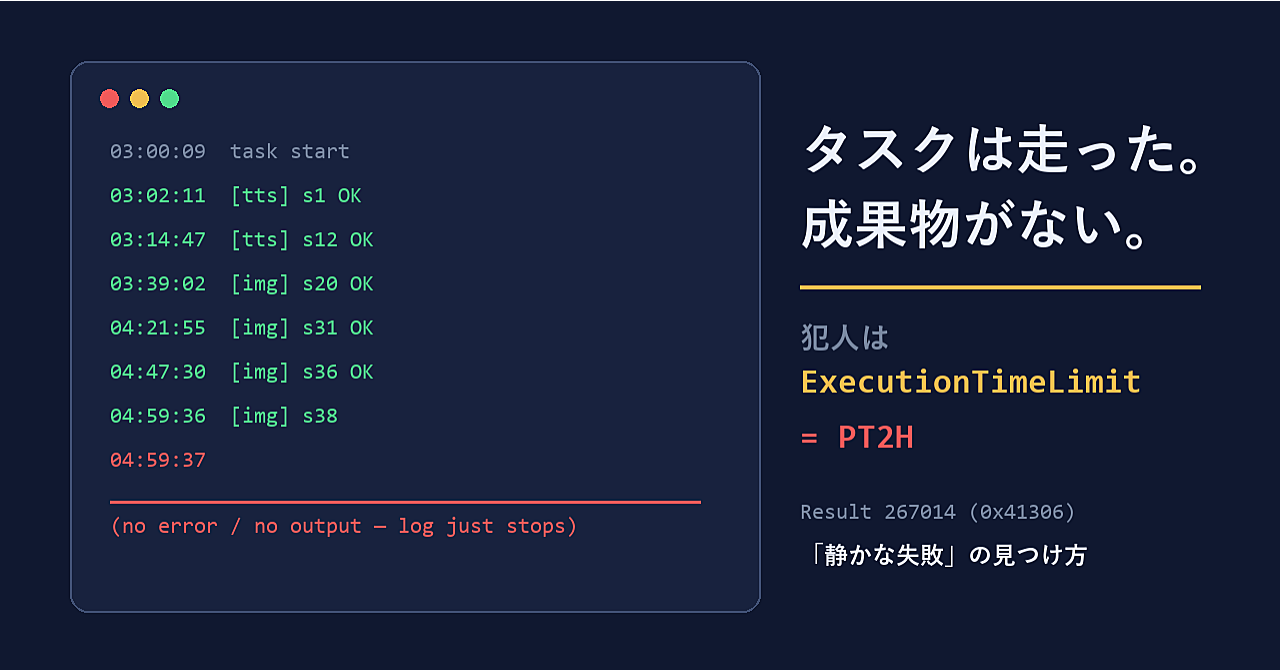Viewport: 1280px width, 670px height.
Task: Click the 'Result 267014 (0x41306)' text
Action: coord(938,512)
